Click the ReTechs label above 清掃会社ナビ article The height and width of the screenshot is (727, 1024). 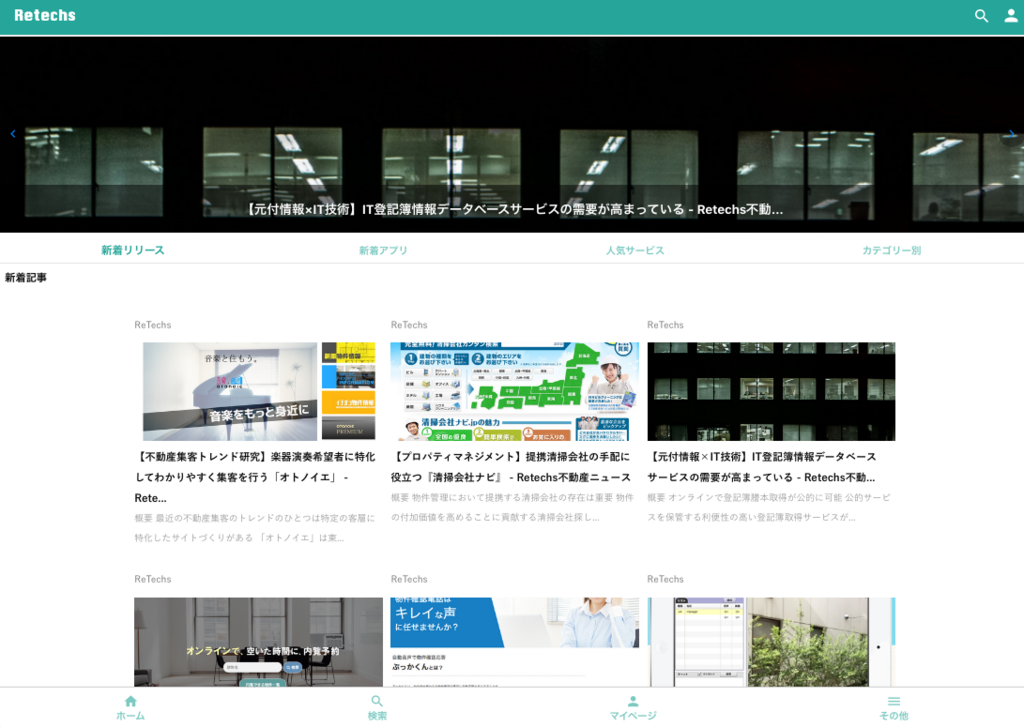[409, 325]
